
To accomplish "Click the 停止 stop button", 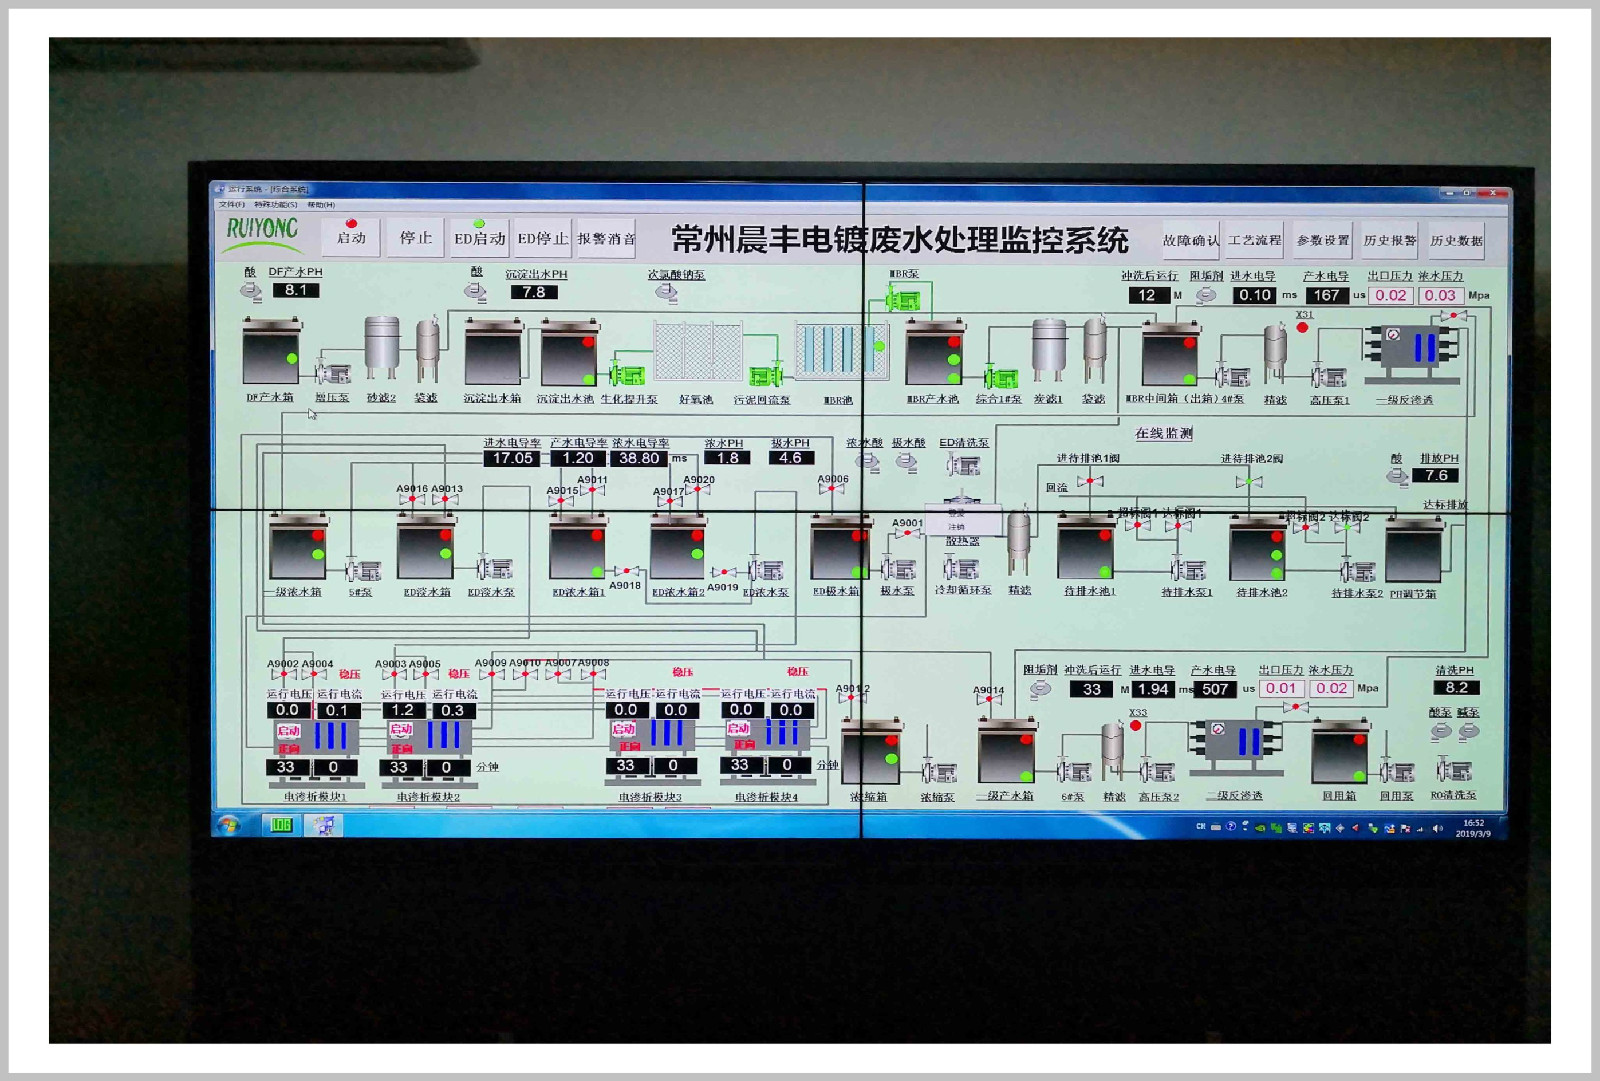I will [416, 237].
